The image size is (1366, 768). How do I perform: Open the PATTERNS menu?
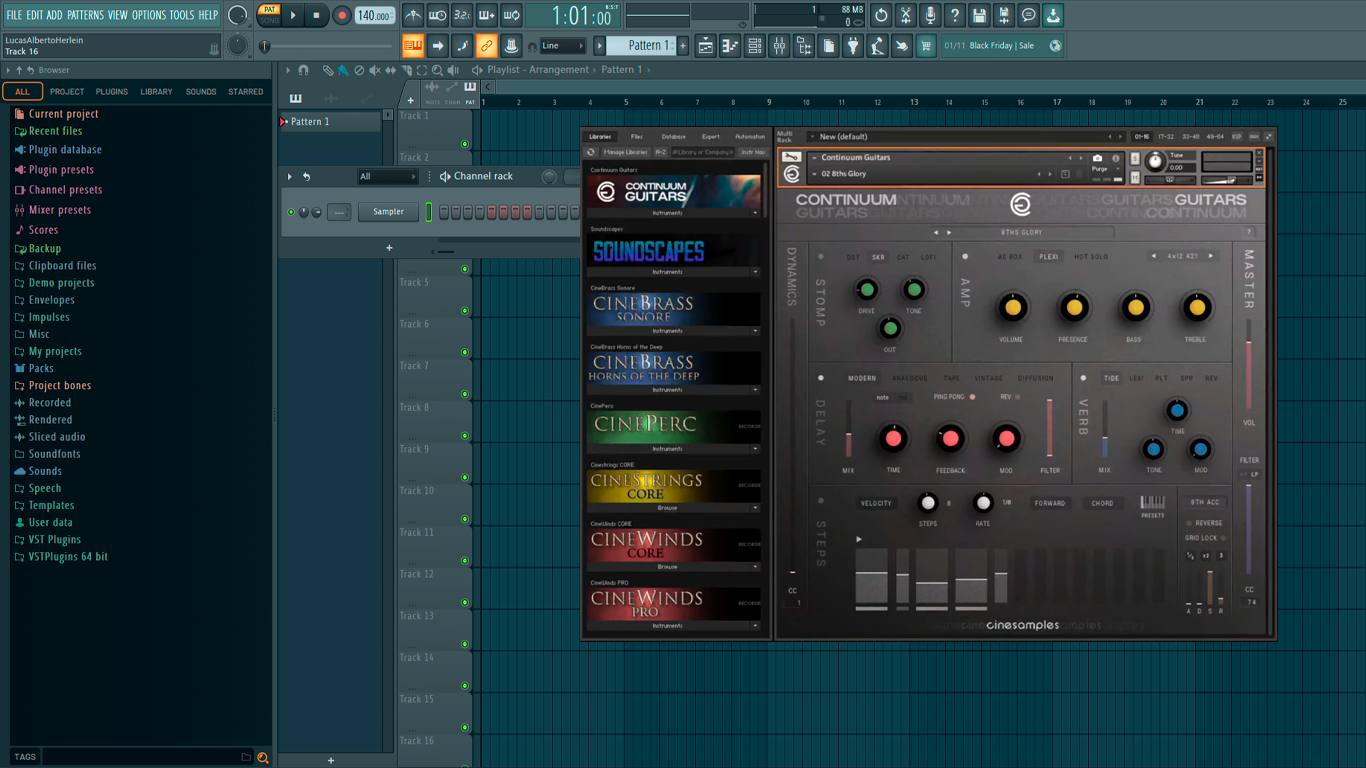coord(85,15)
